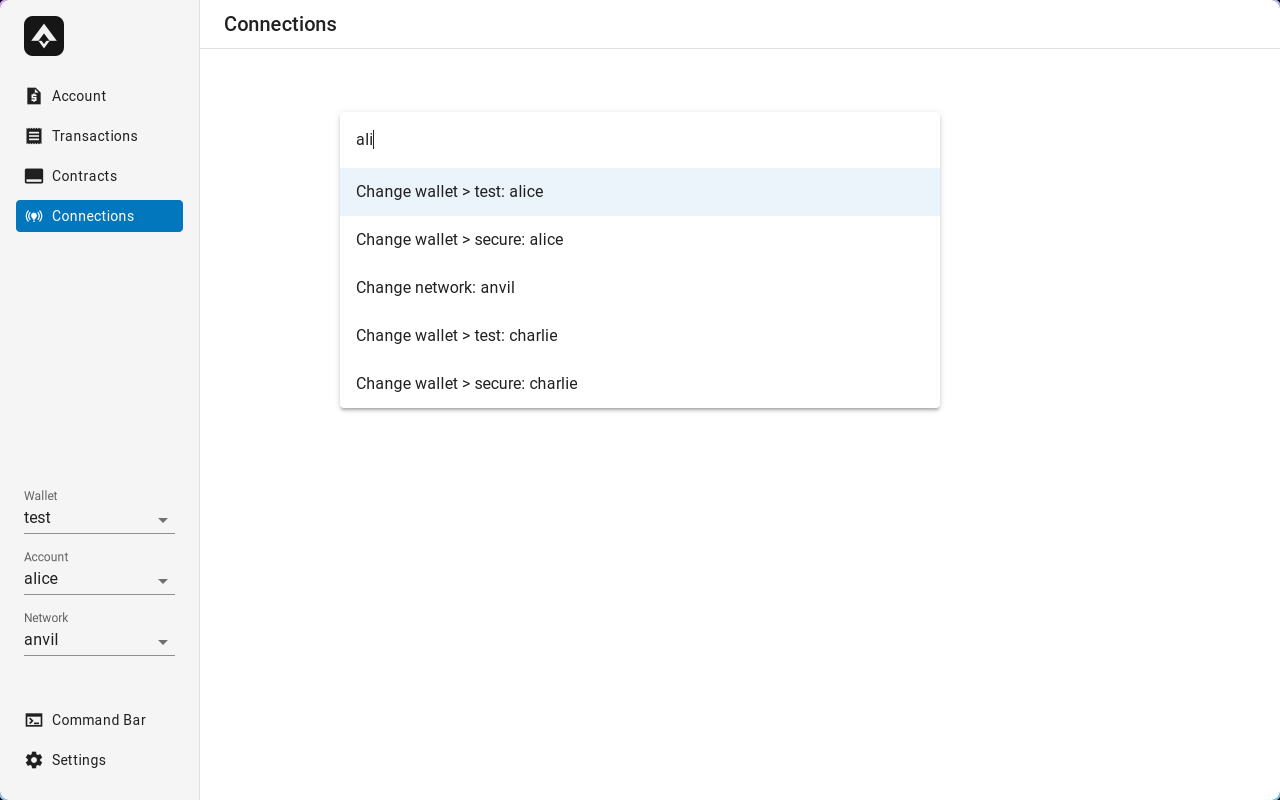Click the Account sidebar icon
The image size is (1280, 800).
coord(34,96)
